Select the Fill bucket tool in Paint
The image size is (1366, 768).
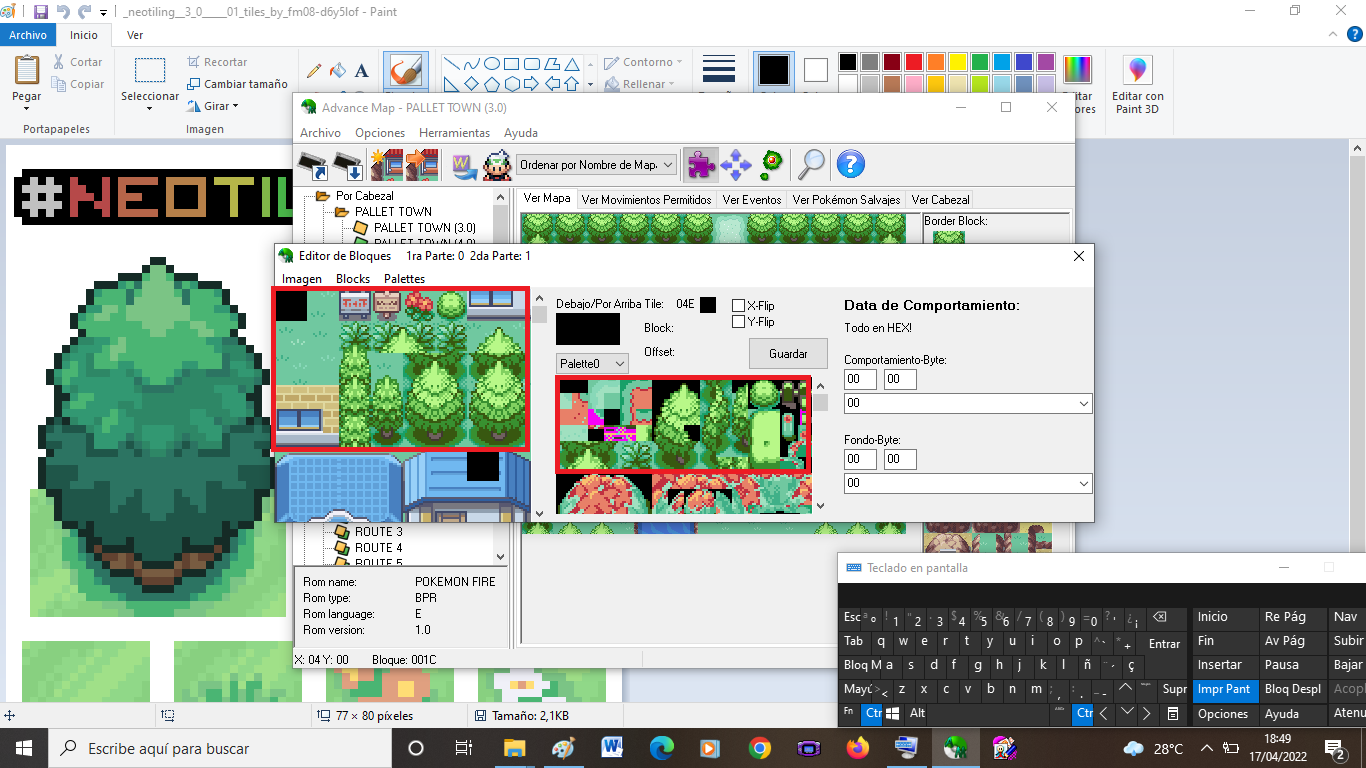pos(338,71)
